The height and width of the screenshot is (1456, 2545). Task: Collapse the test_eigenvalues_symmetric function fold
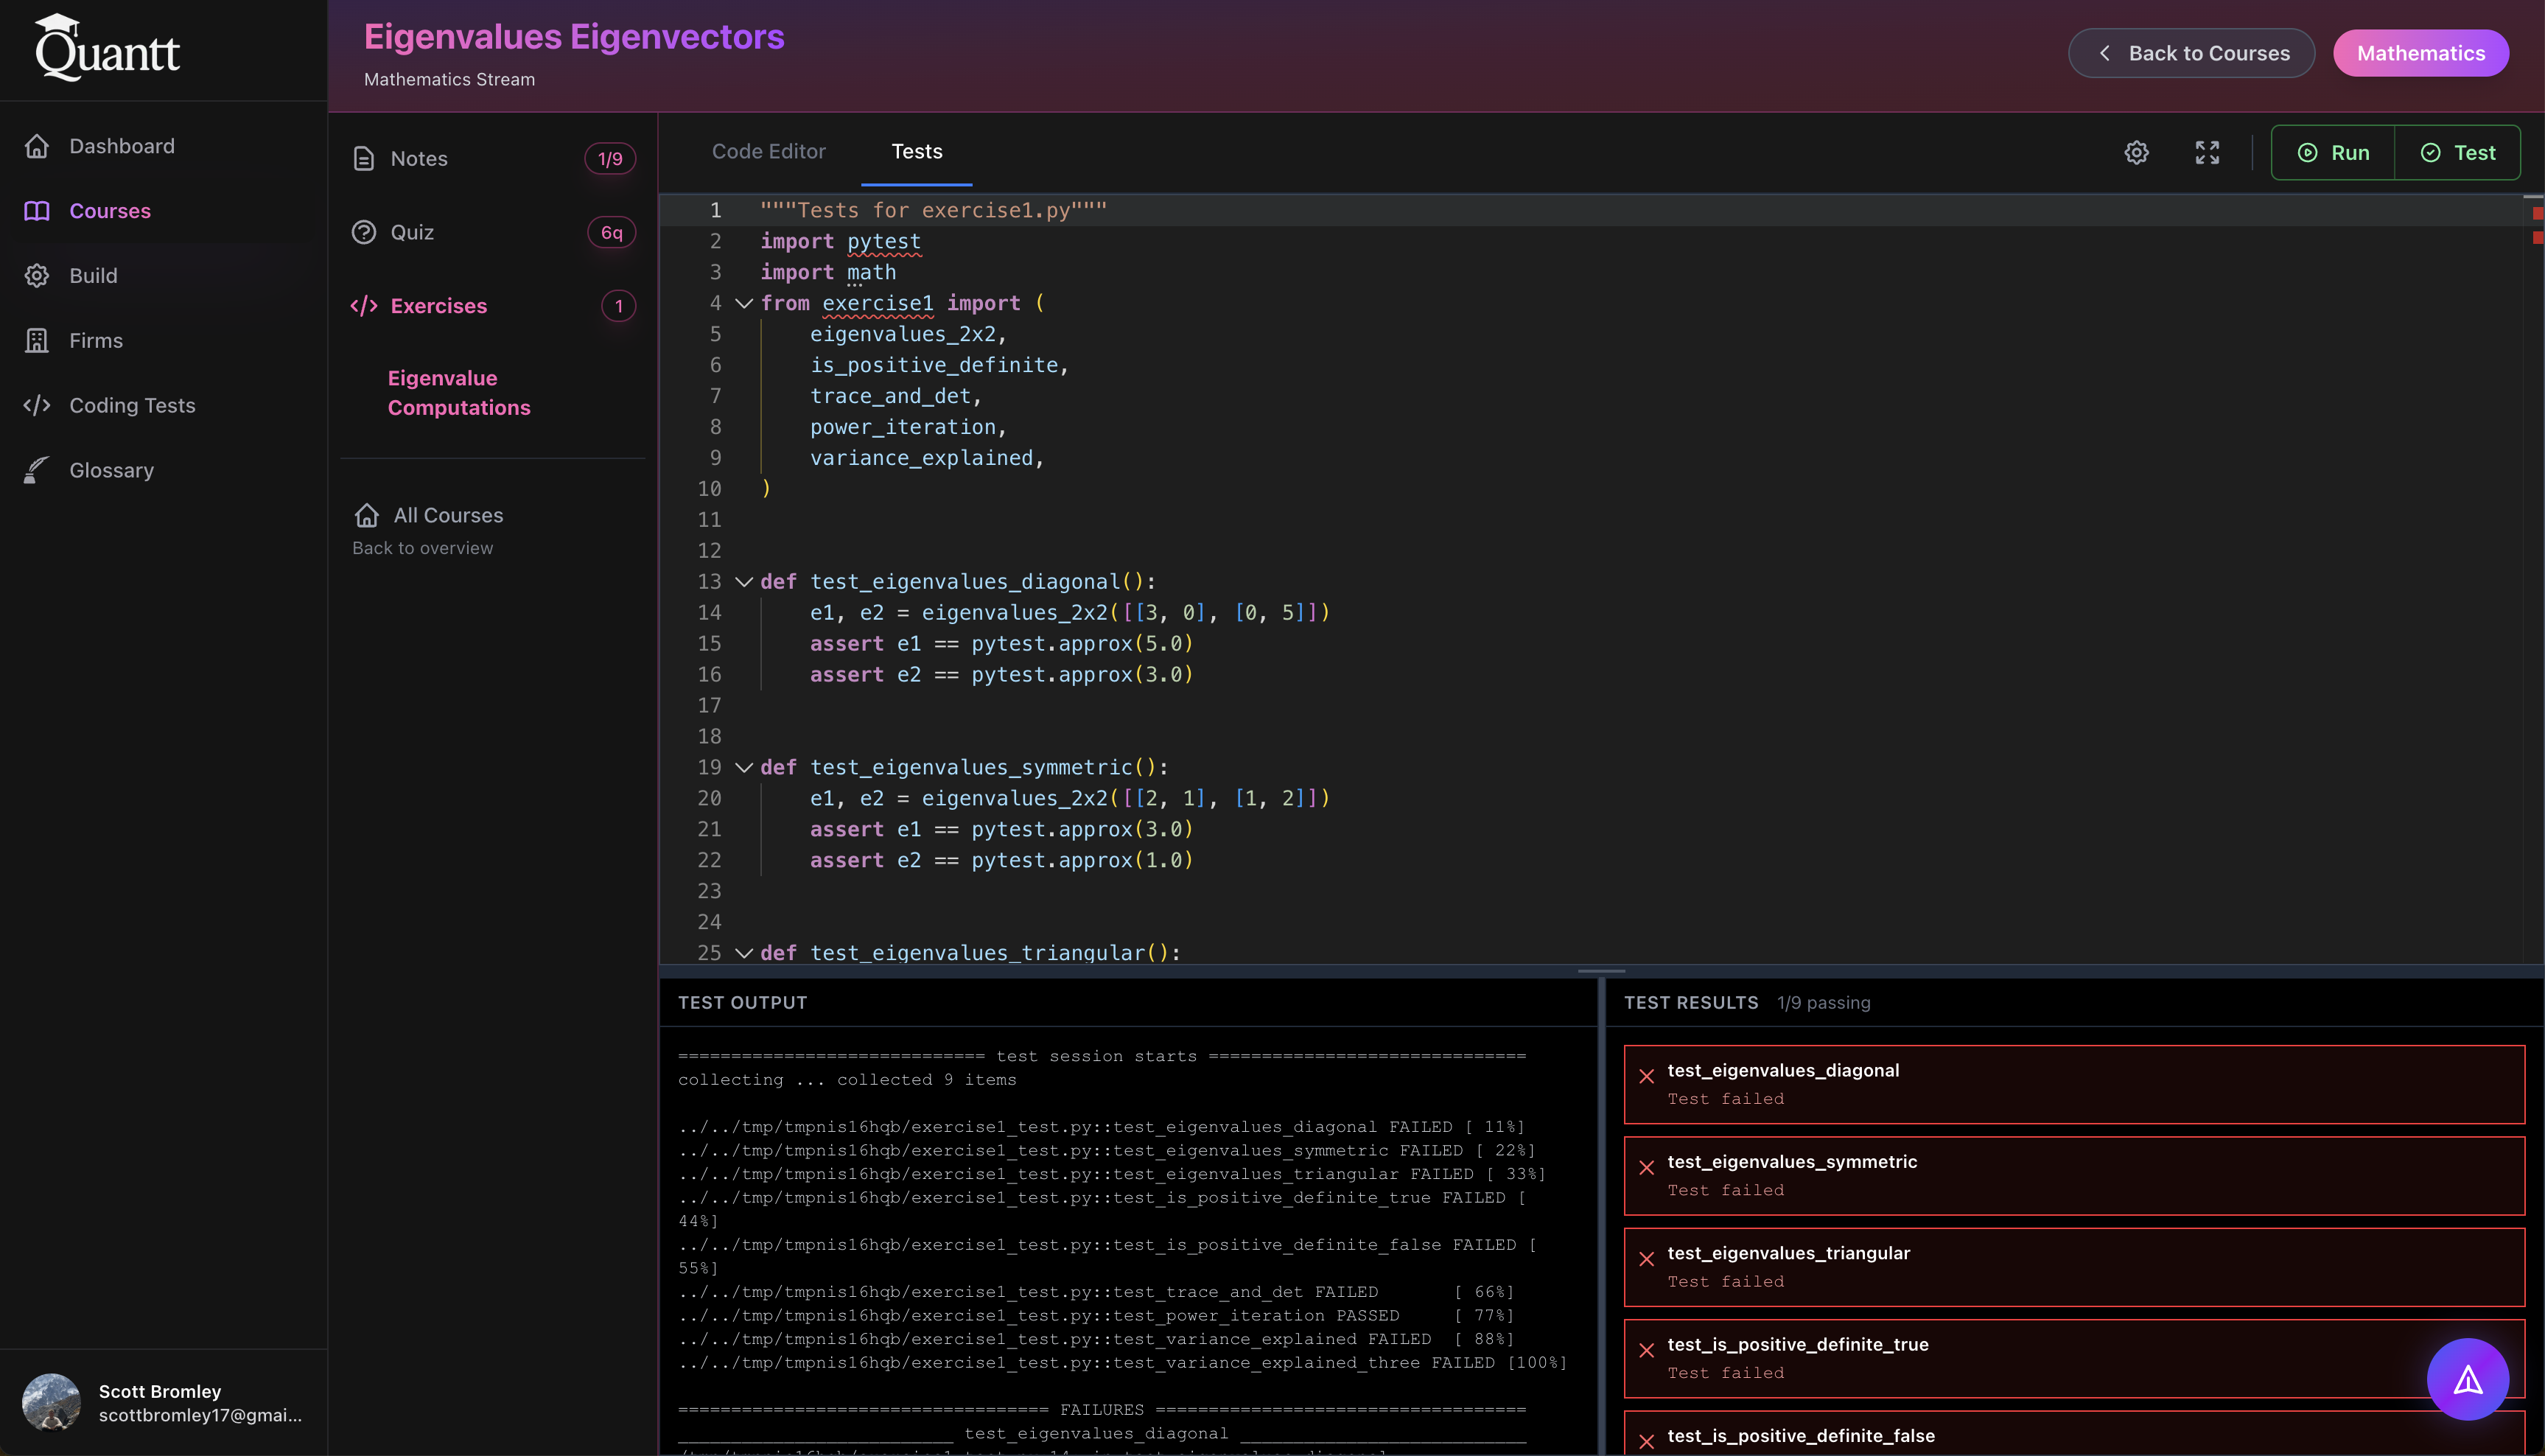pyautogui.click(x=744, y=767)
